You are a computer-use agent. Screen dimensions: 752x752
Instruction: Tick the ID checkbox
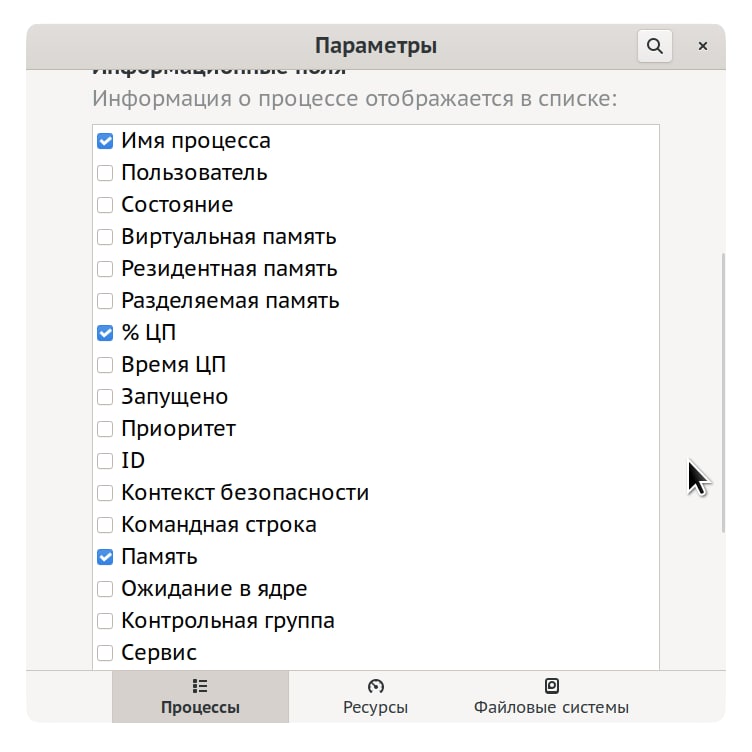105,461
